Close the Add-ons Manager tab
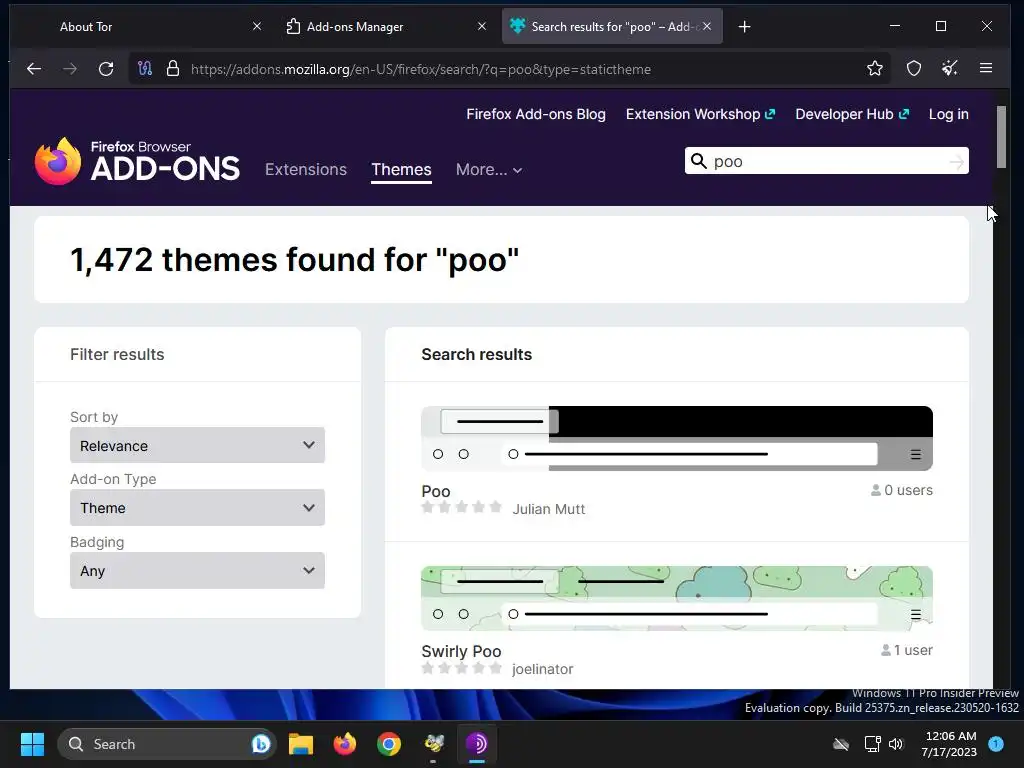The image size is (1024, 768). [481, 26]
